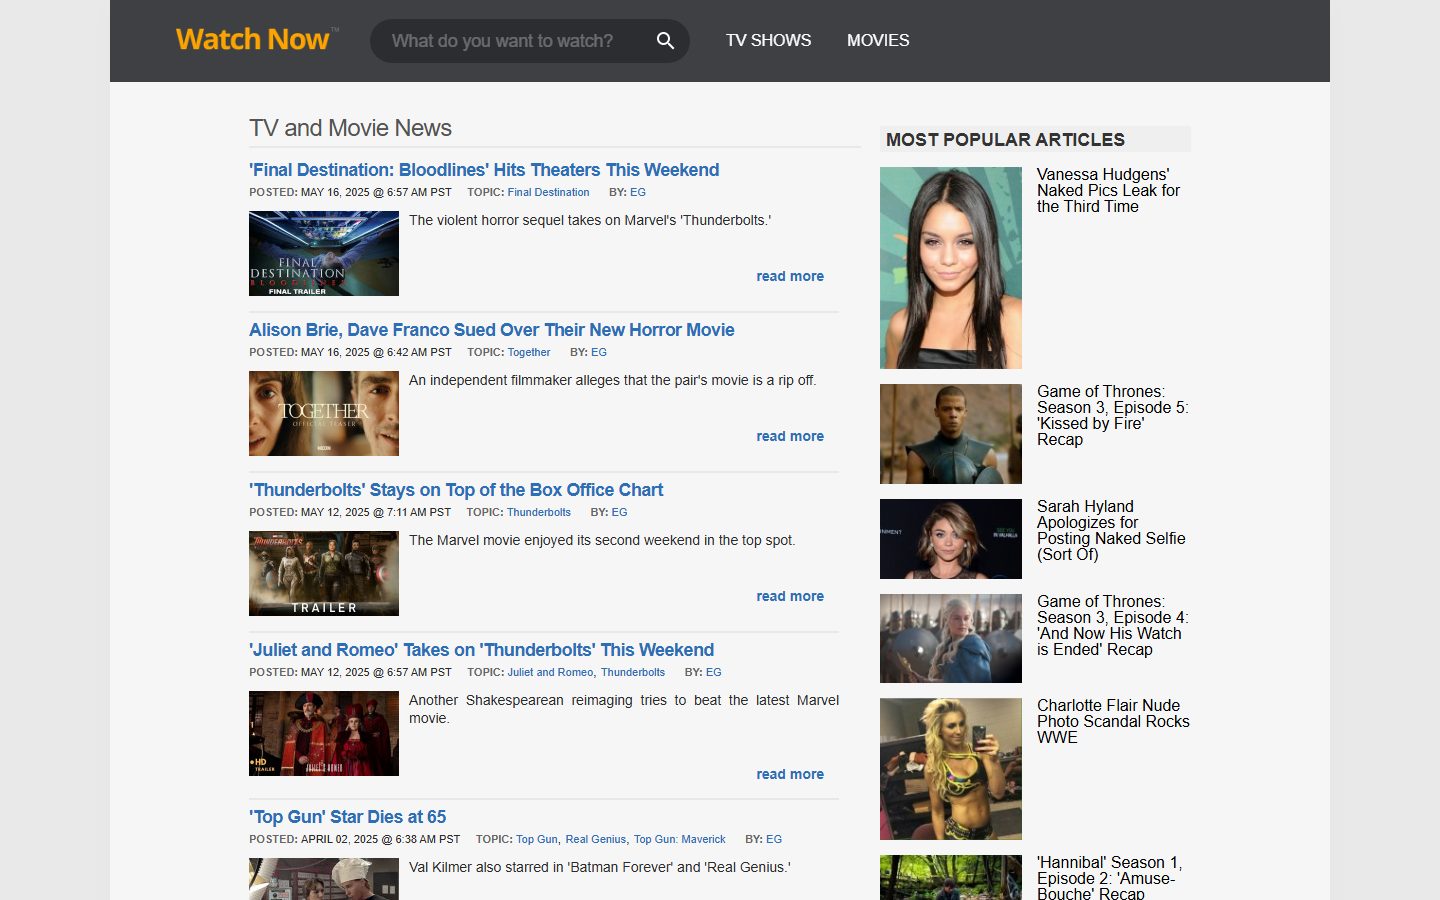Screen dimensions: 1440x900
Task: Open the Final Destination trailer thumbnail
Action: pyautogui.click(x=324, y=253)
